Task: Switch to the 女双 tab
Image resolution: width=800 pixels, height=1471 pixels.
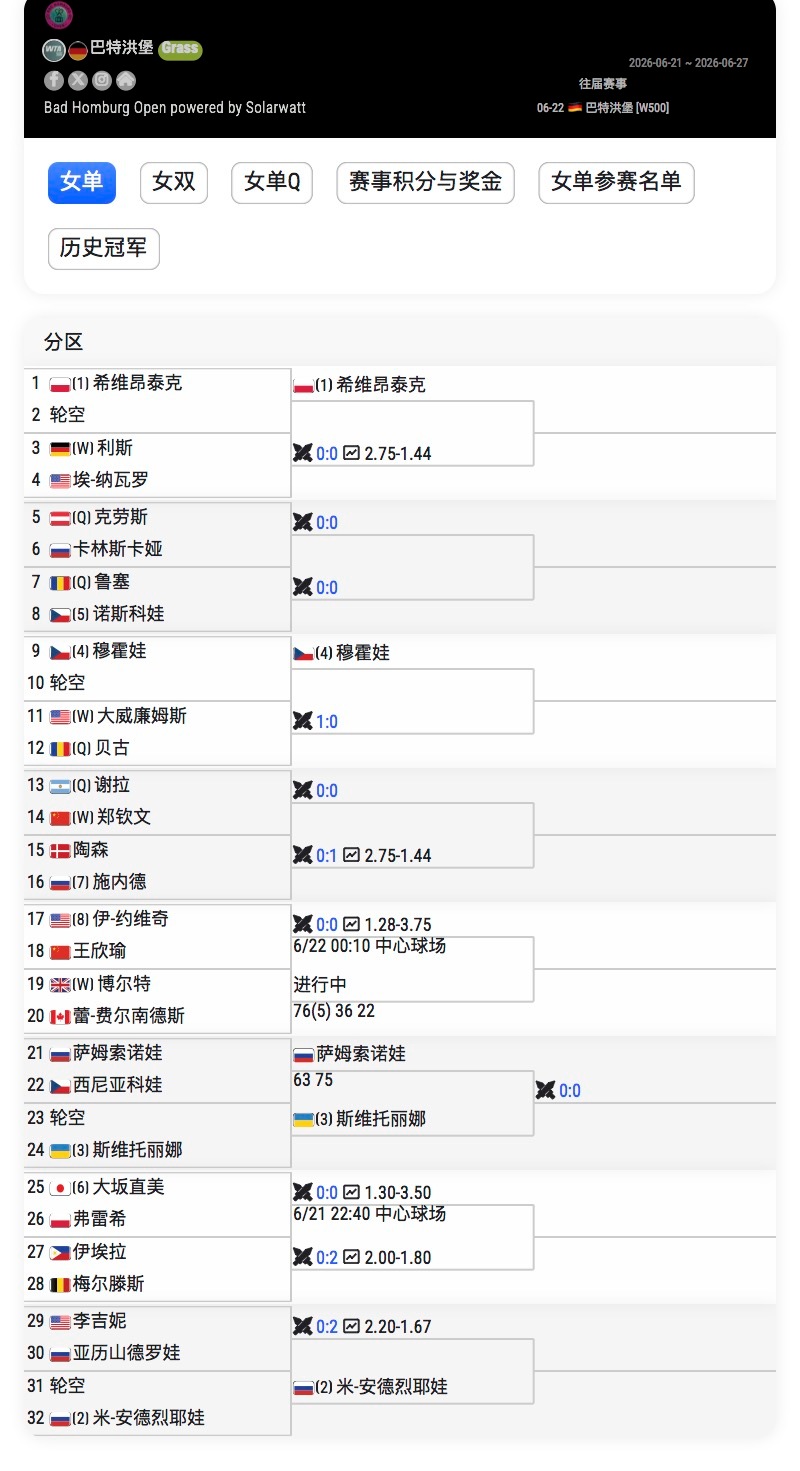Action: point(174,183)
